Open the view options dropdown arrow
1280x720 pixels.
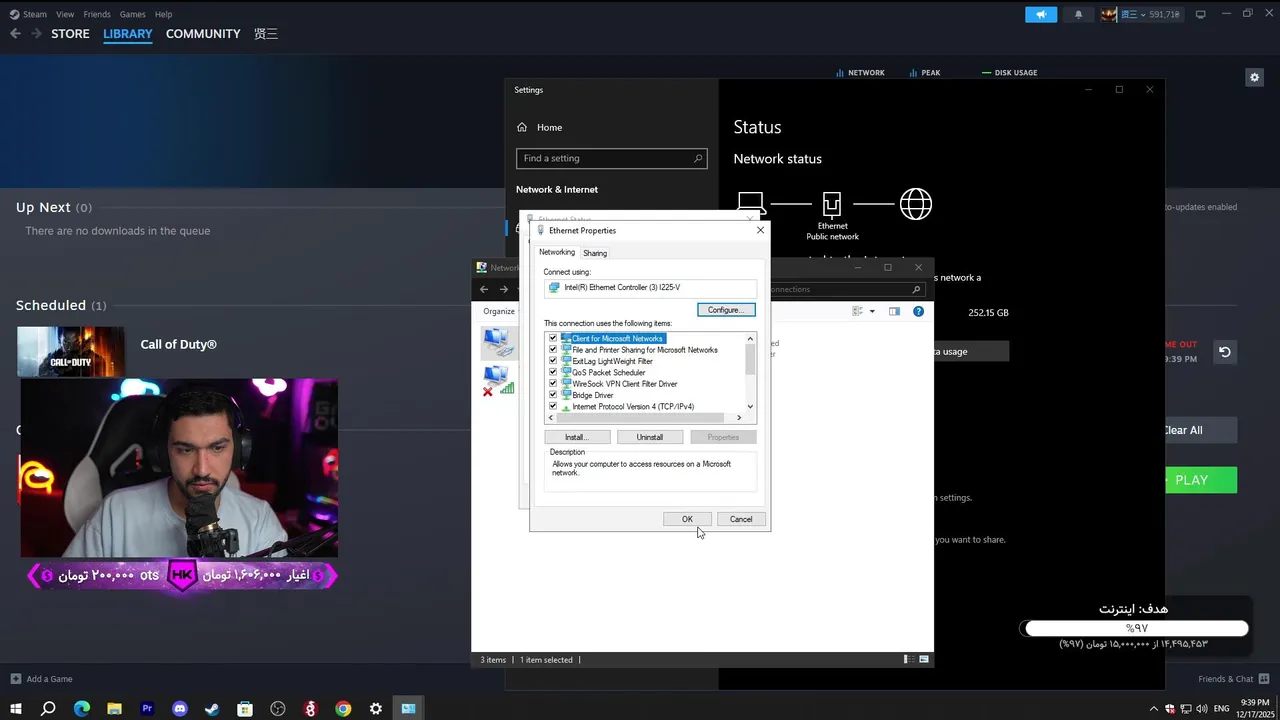pyautogui.click(x=872, y=311)
